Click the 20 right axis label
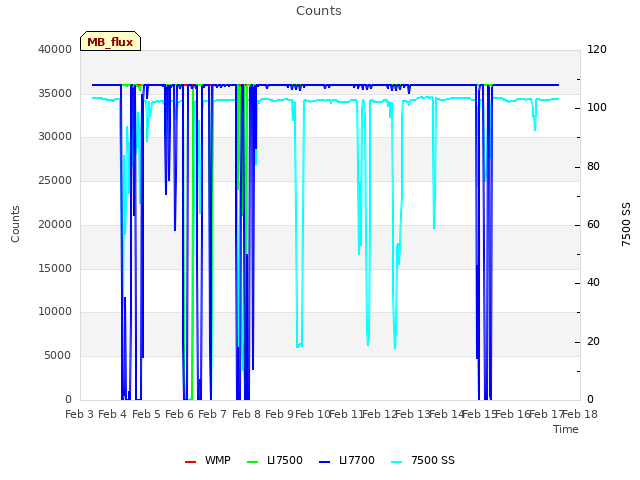 click(593, 341)
